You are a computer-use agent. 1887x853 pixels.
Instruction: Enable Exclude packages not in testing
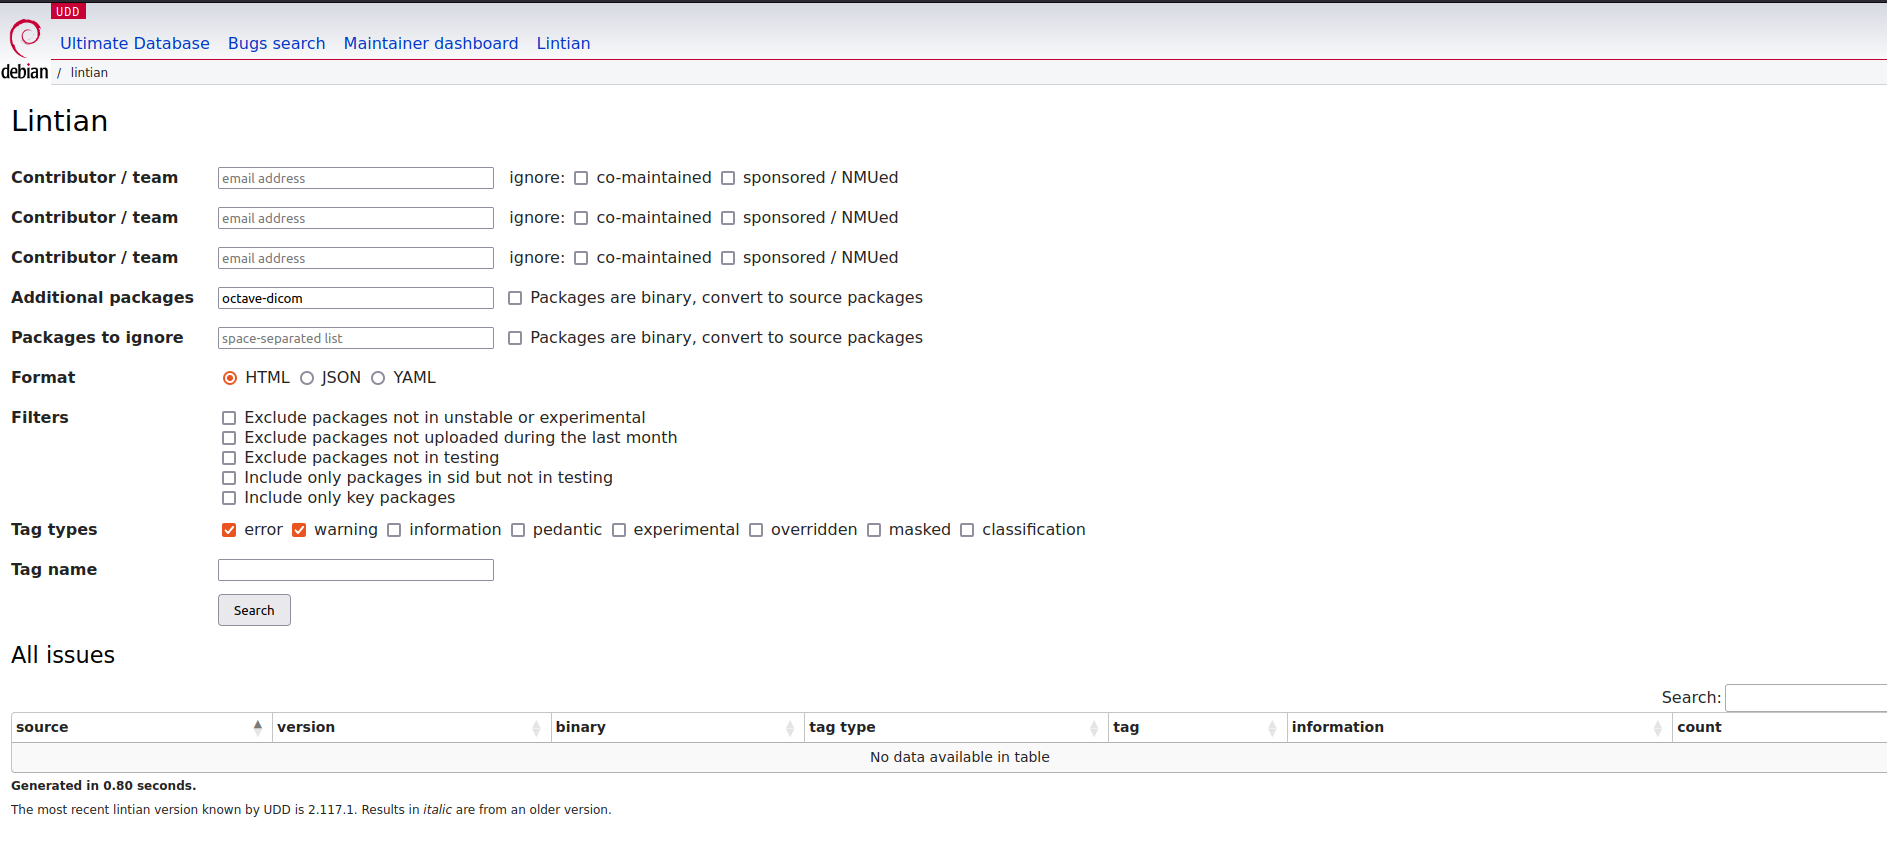[x=229, y=458]
